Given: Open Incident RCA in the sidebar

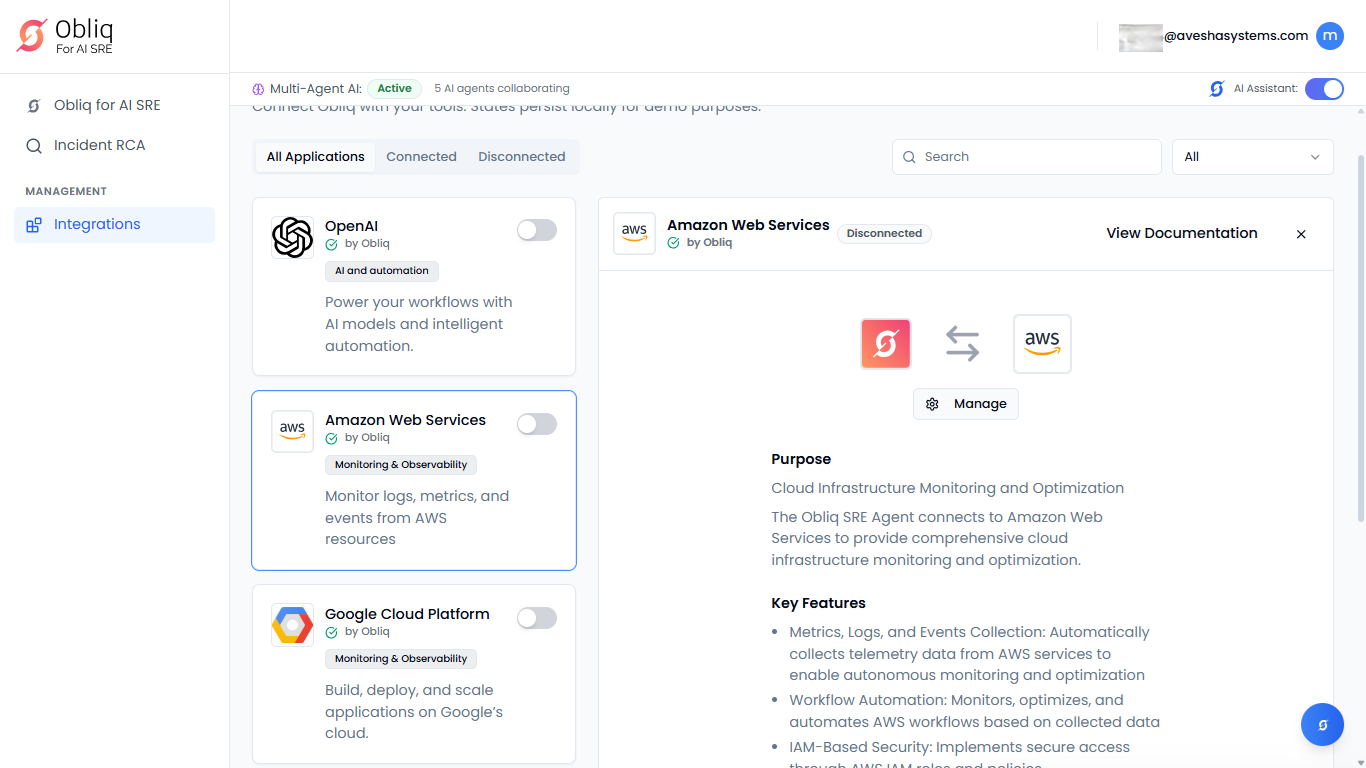Looking at the screenshot, I should [99, 145].
